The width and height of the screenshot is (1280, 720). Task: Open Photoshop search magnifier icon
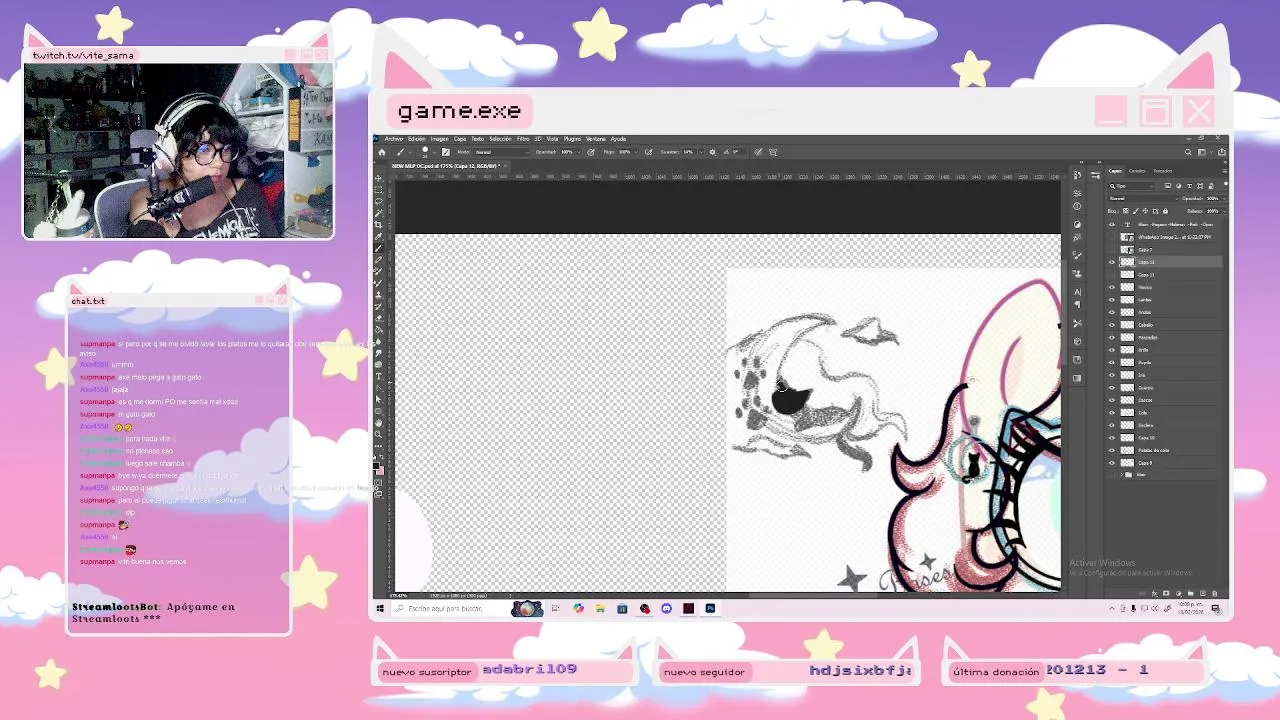point(1188,152)
